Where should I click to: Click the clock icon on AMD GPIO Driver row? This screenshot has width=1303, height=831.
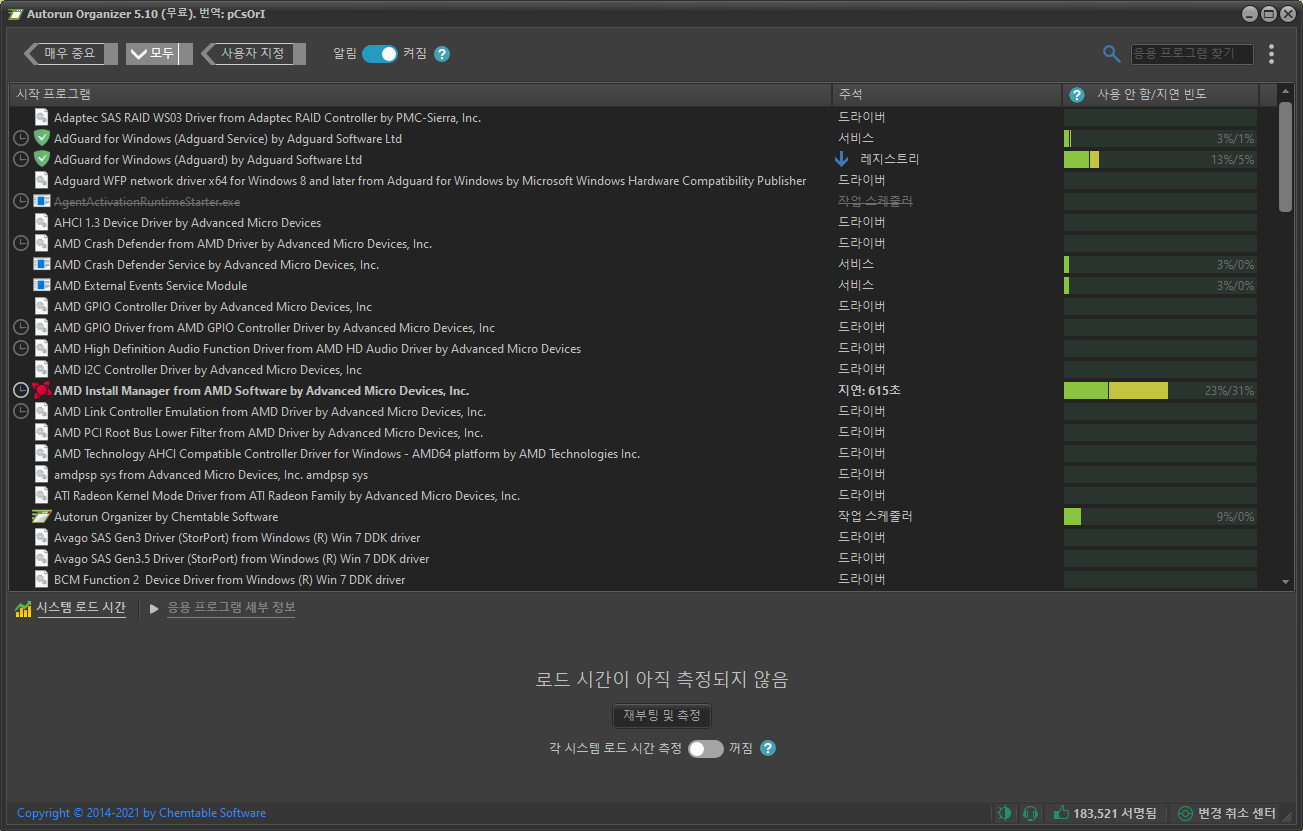(21, 327)
